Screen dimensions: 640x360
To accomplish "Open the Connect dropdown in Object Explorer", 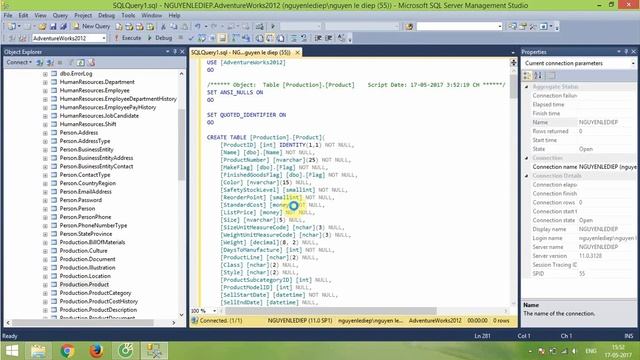I will coord(19,62).
